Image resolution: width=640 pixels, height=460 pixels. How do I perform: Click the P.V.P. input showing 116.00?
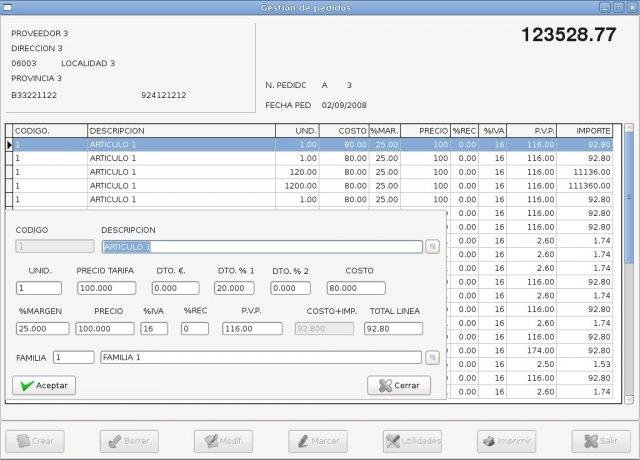(252, 329)
